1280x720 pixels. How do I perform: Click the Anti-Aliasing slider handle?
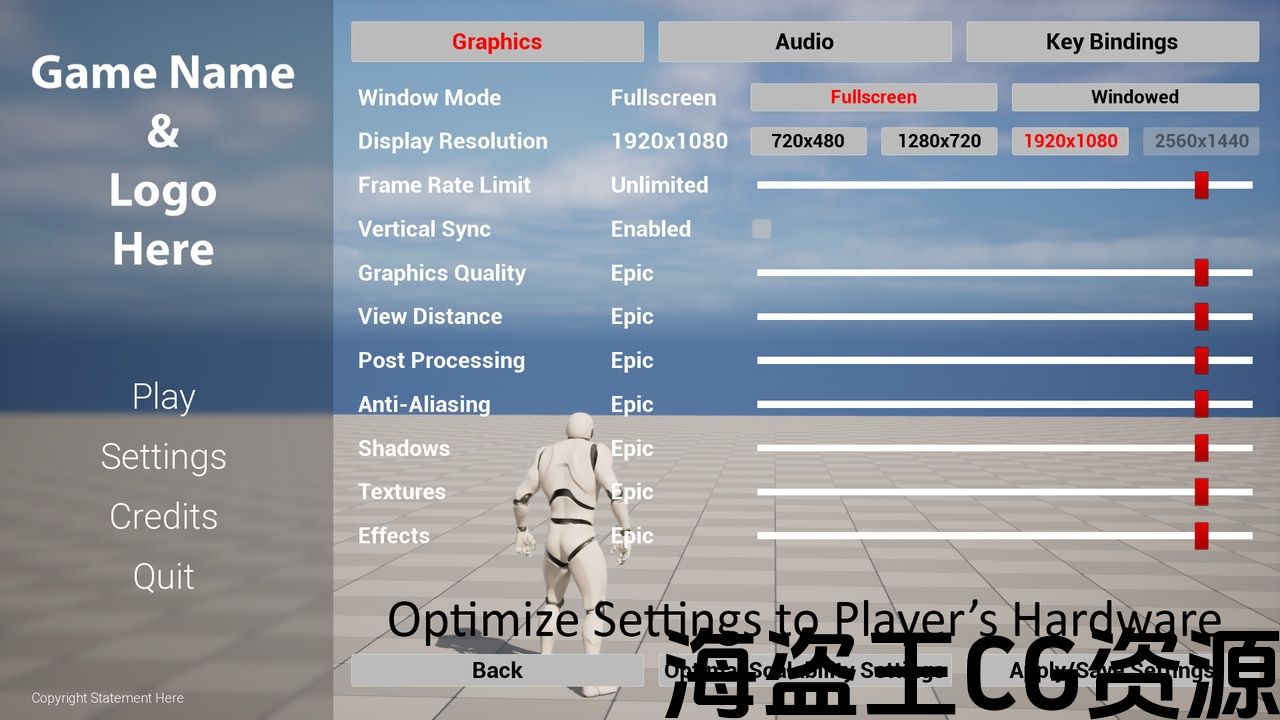1201,404
